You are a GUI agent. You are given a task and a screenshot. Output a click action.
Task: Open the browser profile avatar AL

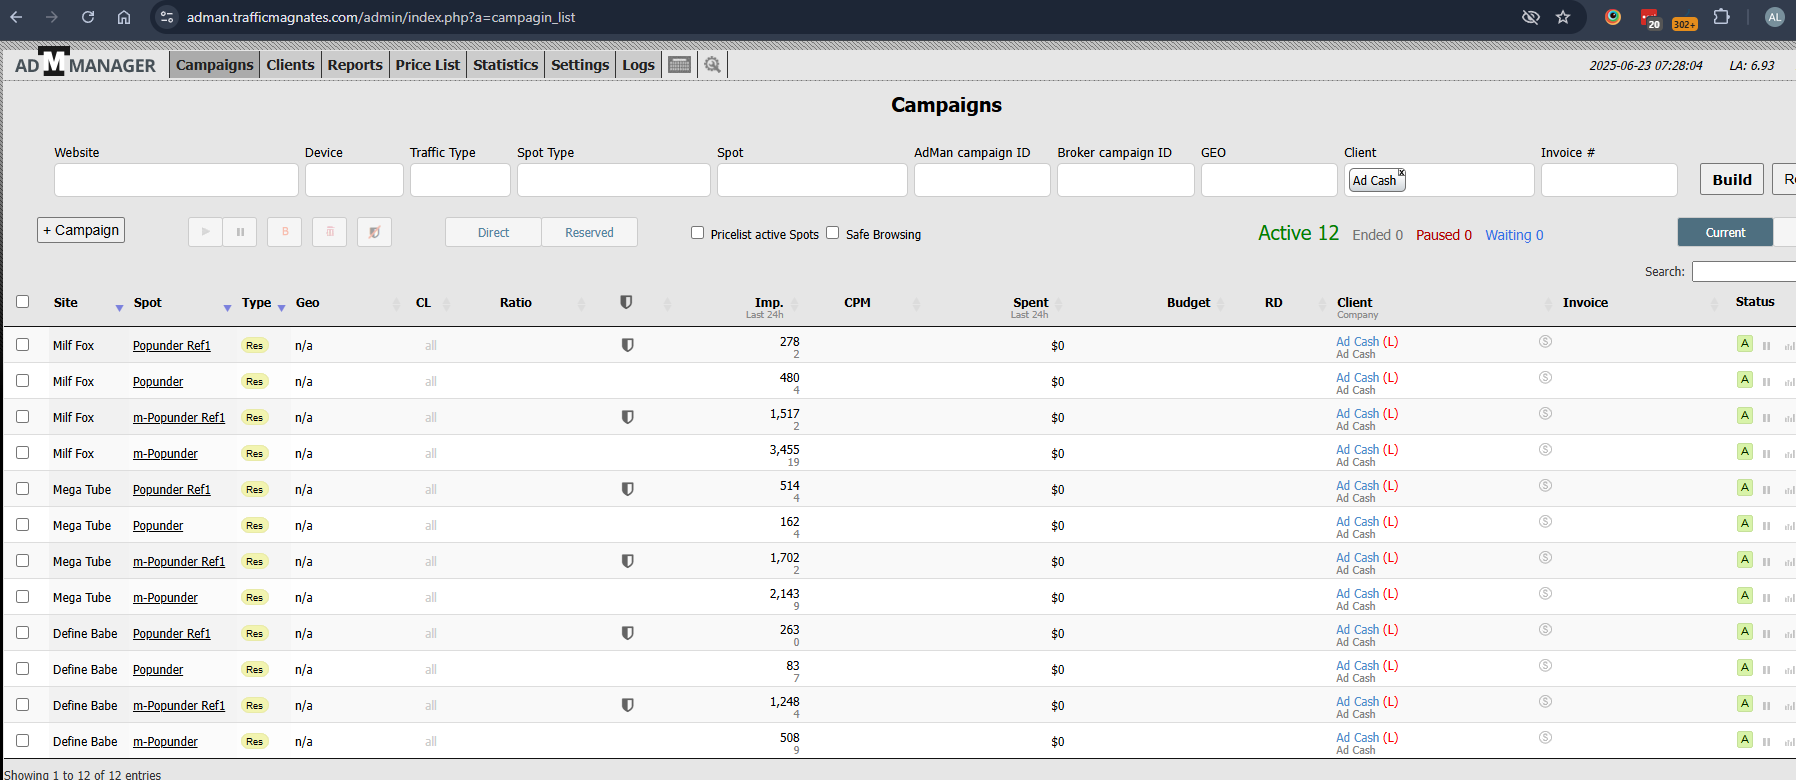(1775, 17)
